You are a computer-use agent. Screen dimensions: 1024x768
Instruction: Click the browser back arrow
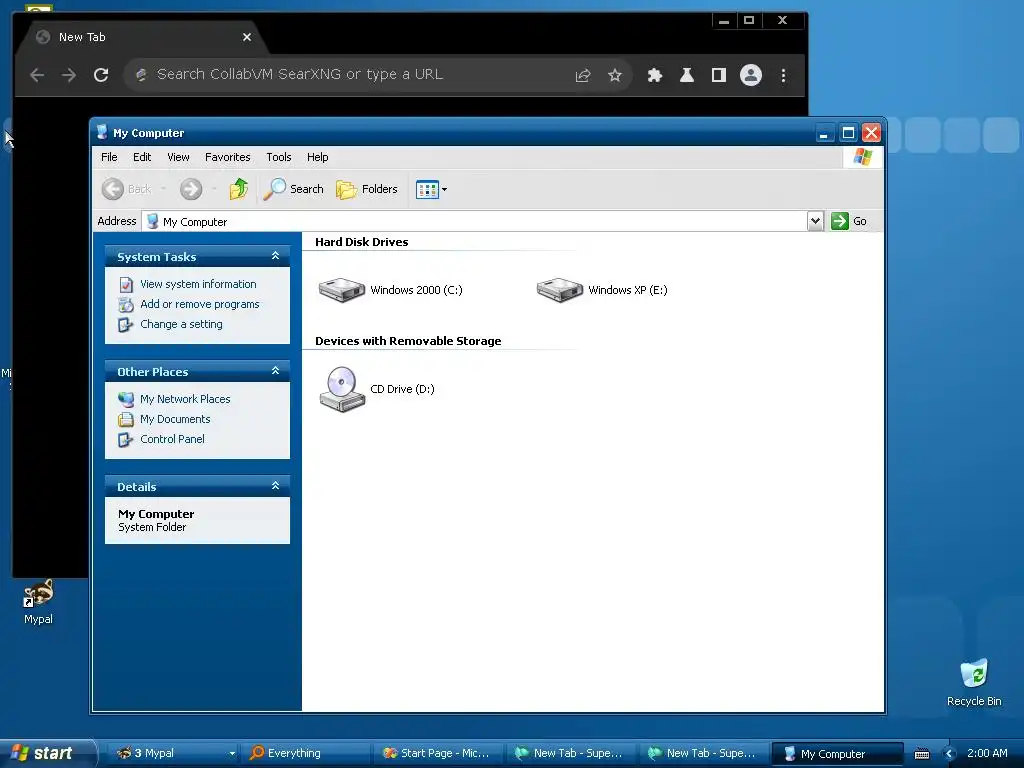click(x=37, y=75)
